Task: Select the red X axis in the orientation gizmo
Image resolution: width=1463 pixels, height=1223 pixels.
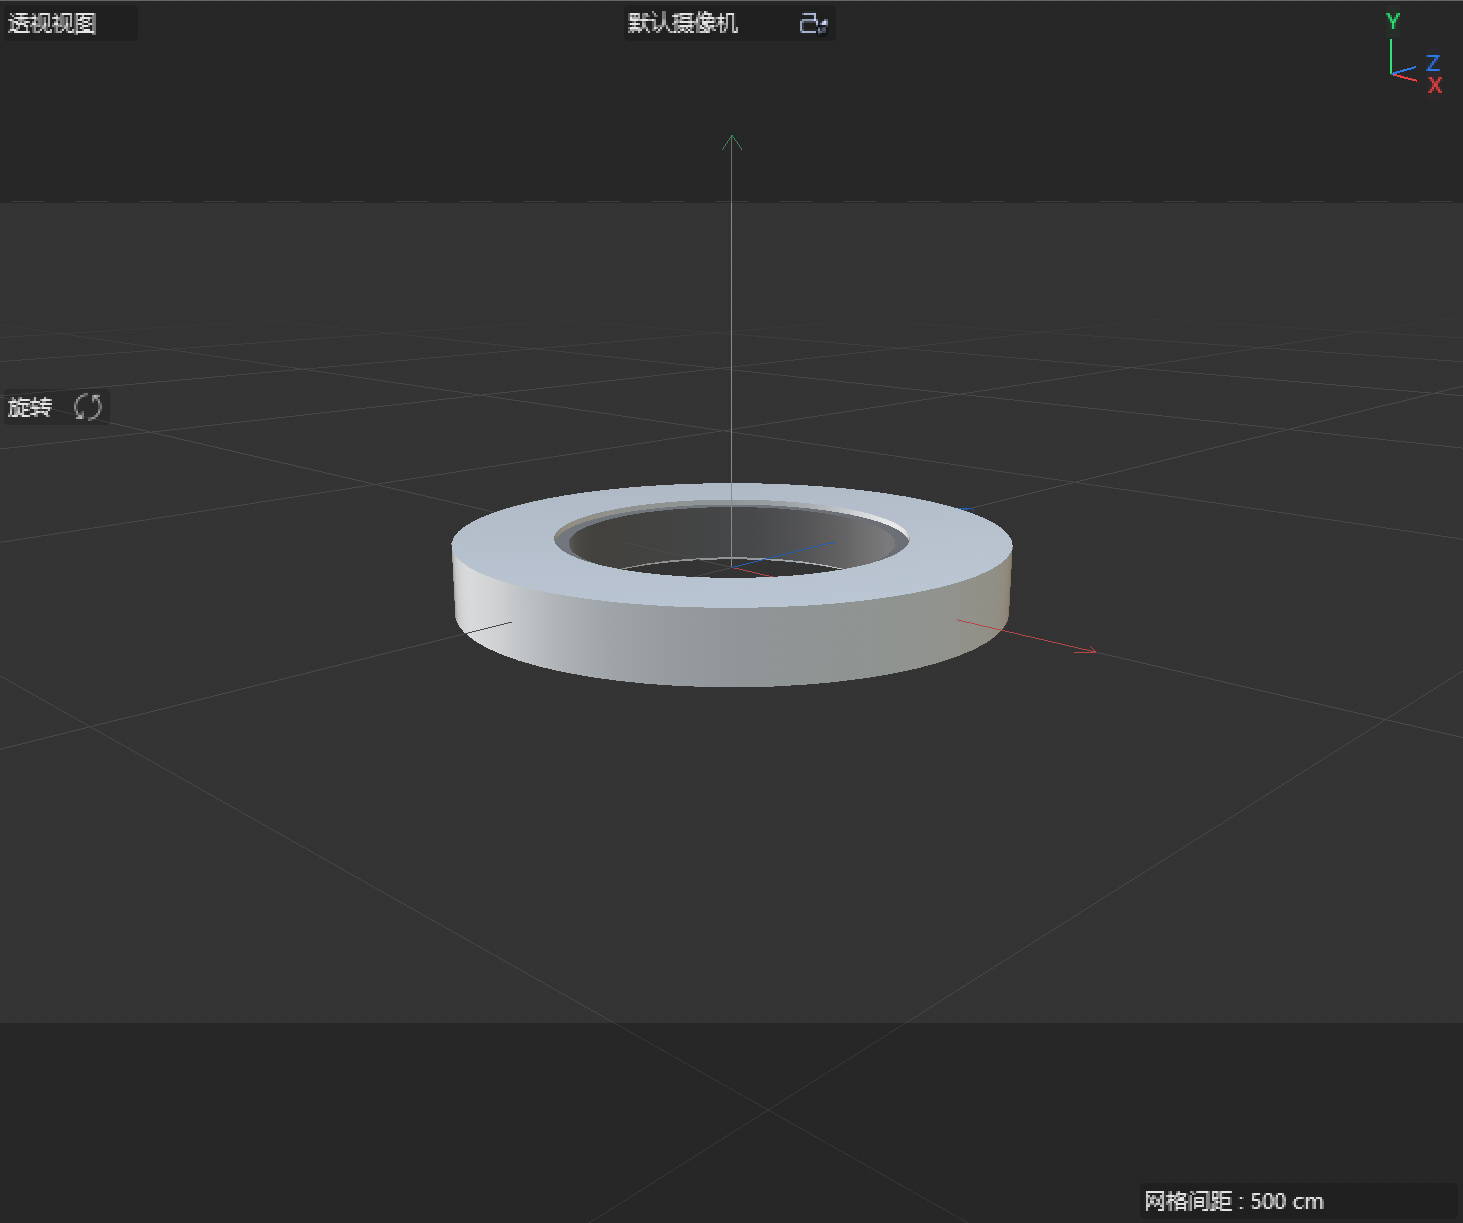Action: pyautogui.click(x=1435, y=86)
